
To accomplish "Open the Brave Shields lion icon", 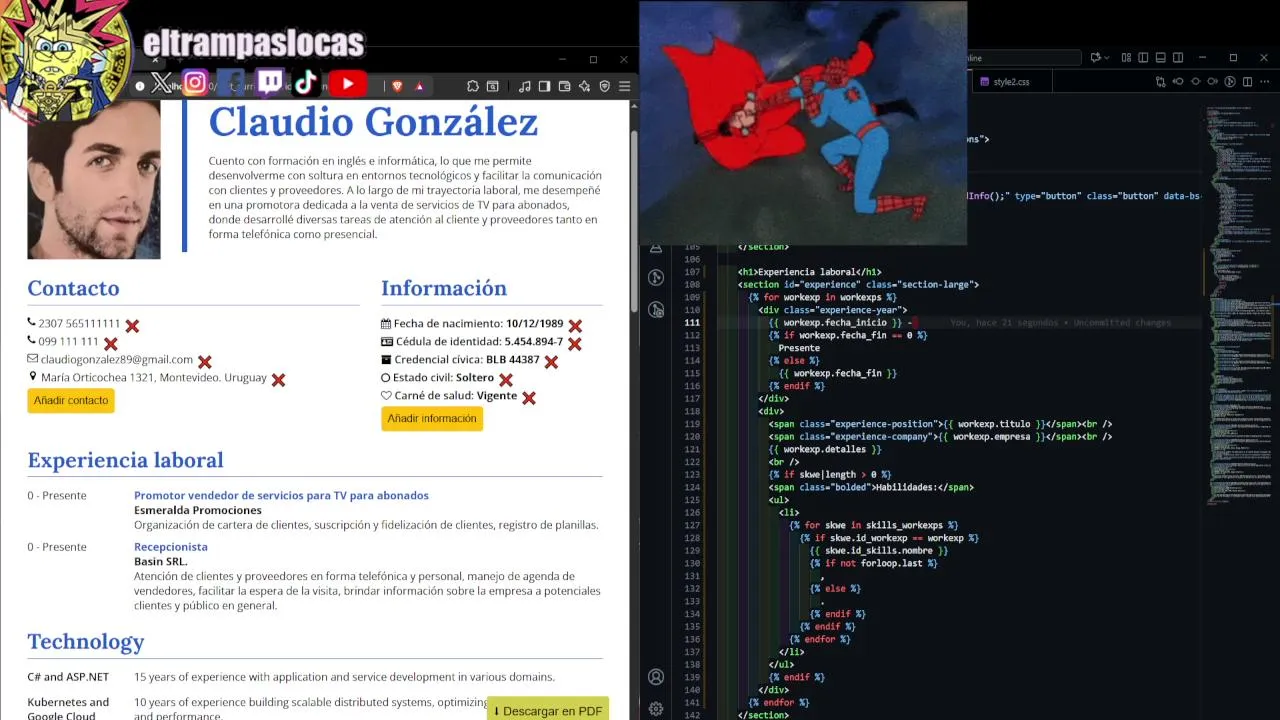I will pos(397,87).
